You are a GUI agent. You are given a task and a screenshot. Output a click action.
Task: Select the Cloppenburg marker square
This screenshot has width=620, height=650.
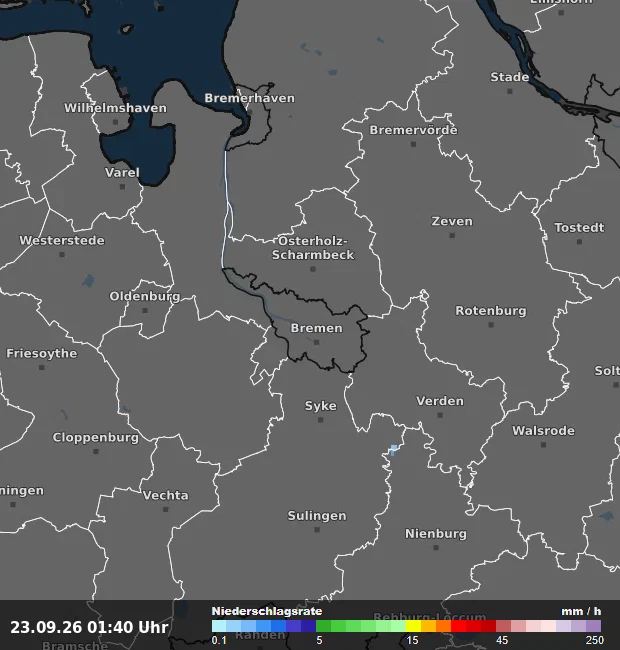pos(96,451)
